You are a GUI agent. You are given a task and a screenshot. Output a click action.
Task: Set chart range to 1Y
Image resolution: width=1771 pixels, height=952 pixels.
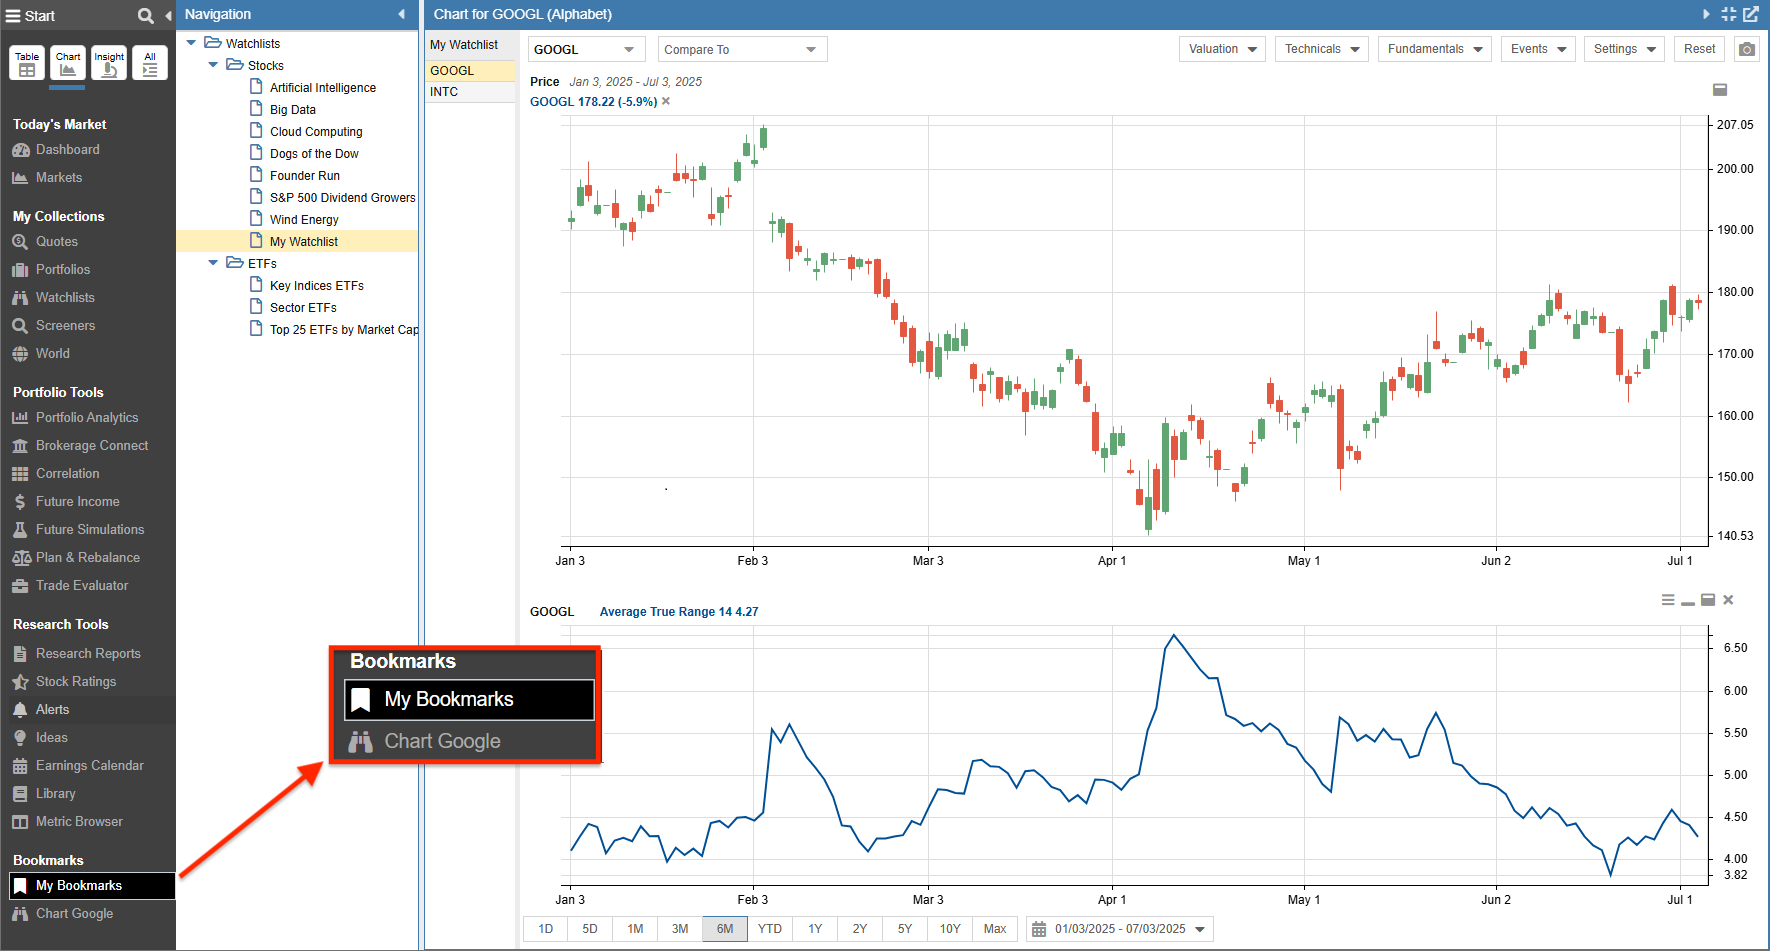tap(815, 929)
